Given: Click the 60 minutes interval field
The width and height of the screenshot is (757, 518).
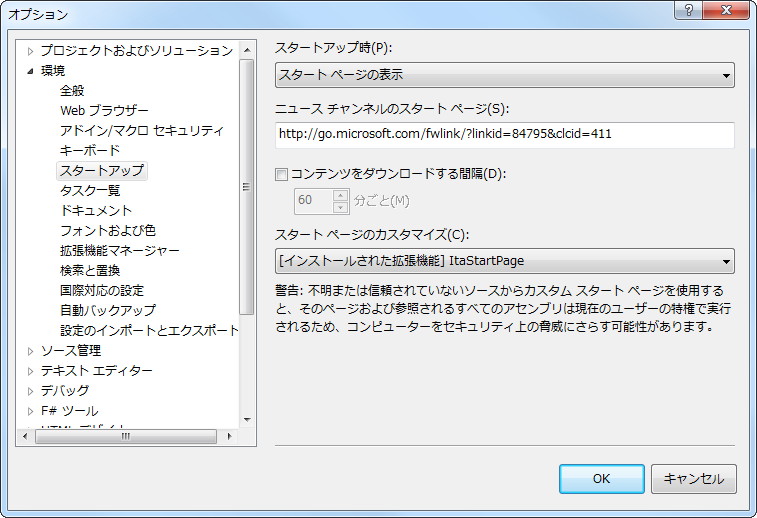Looking at the screenshot, I should tap(313, 200).
